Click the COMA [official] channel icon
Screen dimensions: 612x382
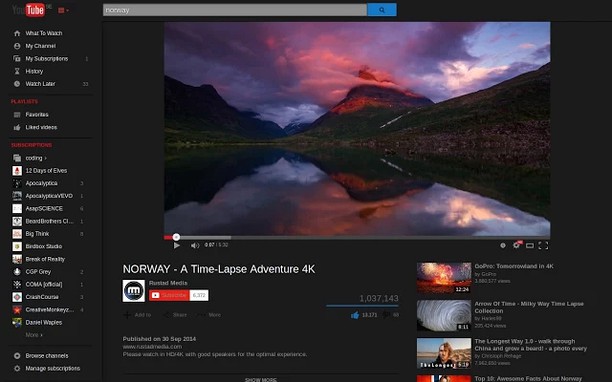tap(17, 284)
